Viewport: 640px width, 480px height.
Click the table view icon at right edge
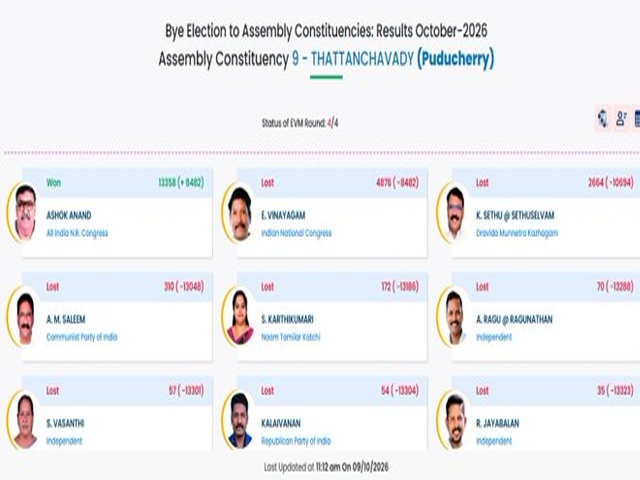636,119
